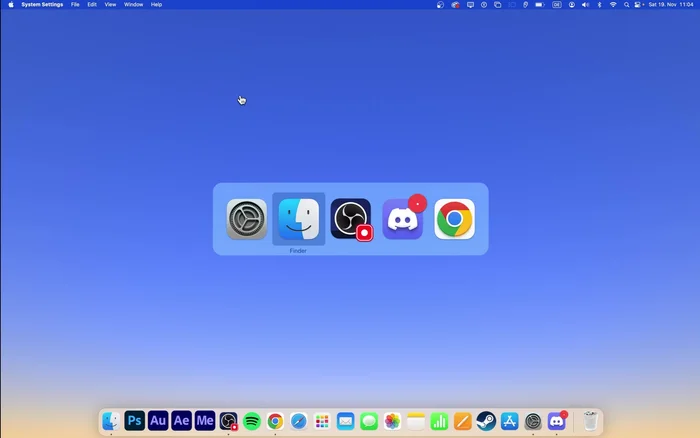
Task: Open the Trash in the Dock
Action: pos(590,421)
